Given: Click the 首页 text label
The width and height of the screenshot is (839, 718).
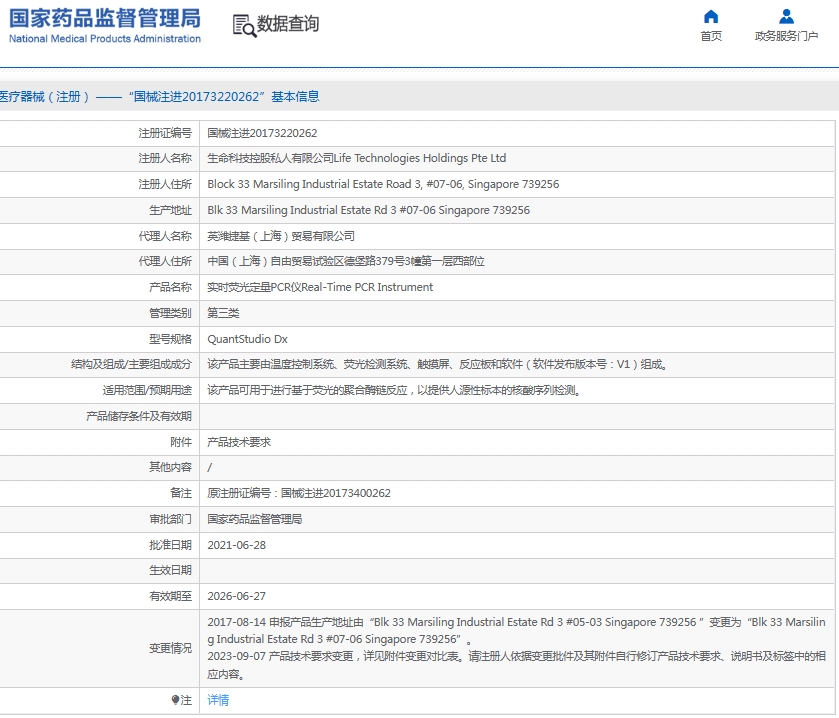Looking at the screenshot, I should [x=710, y=36].
